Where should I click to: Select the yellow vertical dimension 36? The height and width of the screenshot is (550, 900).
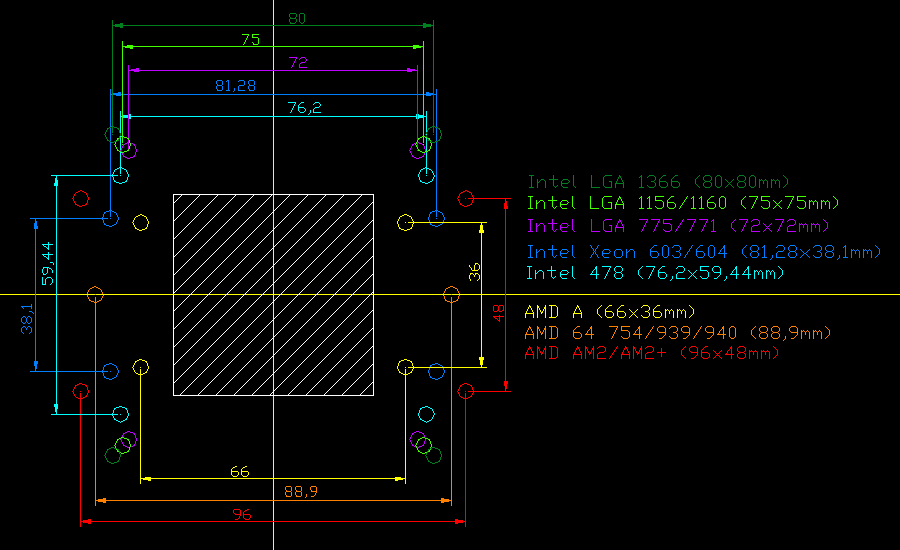474,272
